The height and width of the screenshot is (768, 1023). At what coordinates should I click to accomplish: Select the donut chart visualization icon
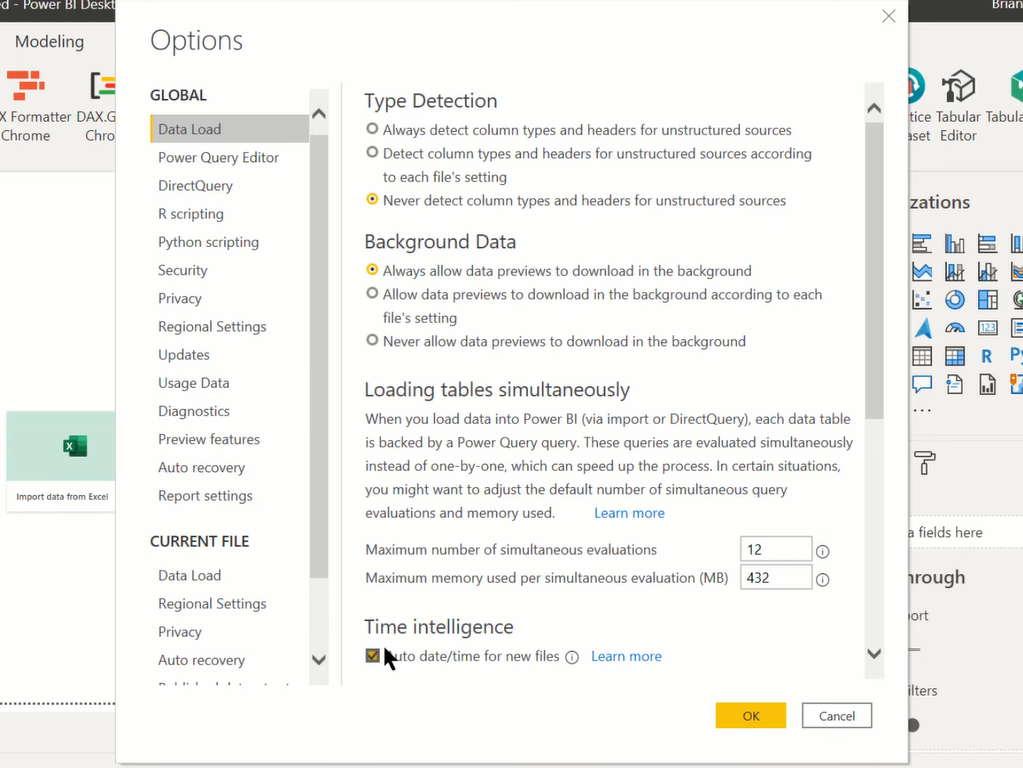(x=954, y=300)
